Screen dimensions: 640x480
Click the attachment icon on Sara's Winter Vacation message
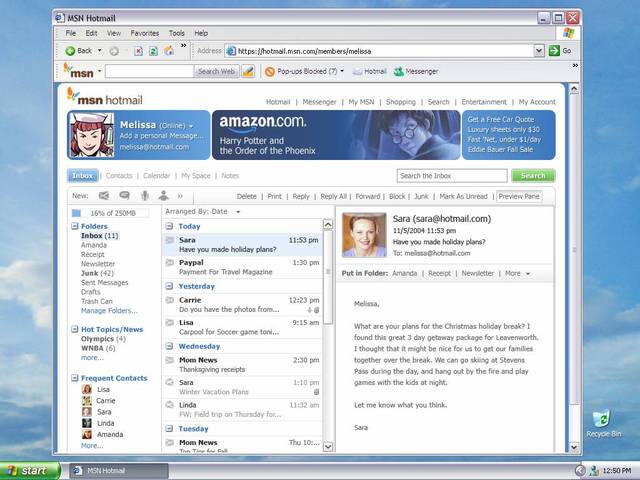point(316,392)
